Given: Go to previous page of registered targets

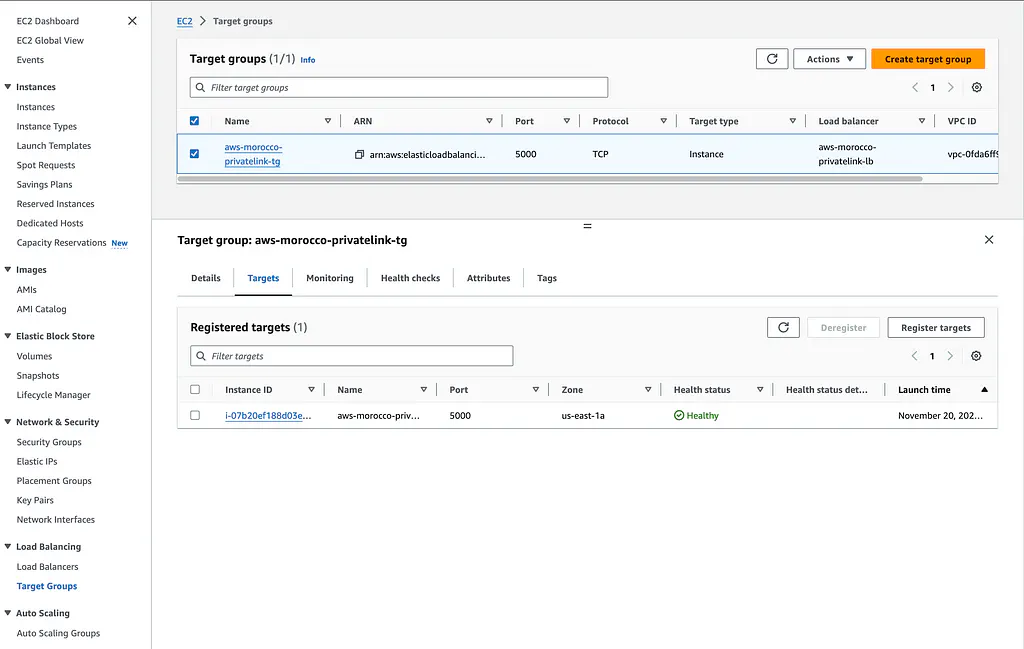Looking at the screenshot, I should [x=914, y=356].
